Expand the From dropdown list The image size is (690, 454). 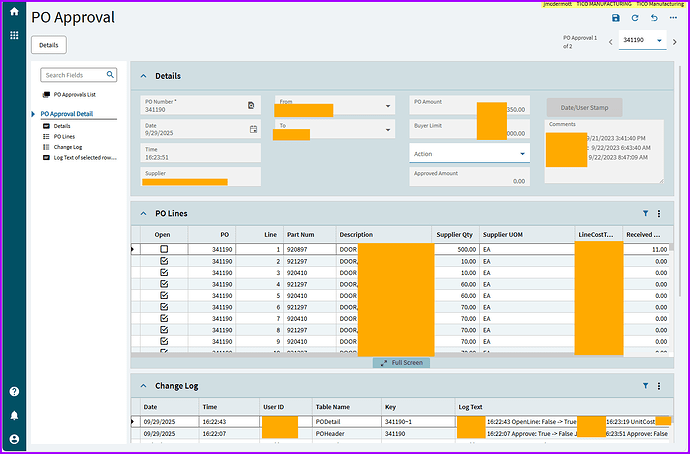[387, 105]
